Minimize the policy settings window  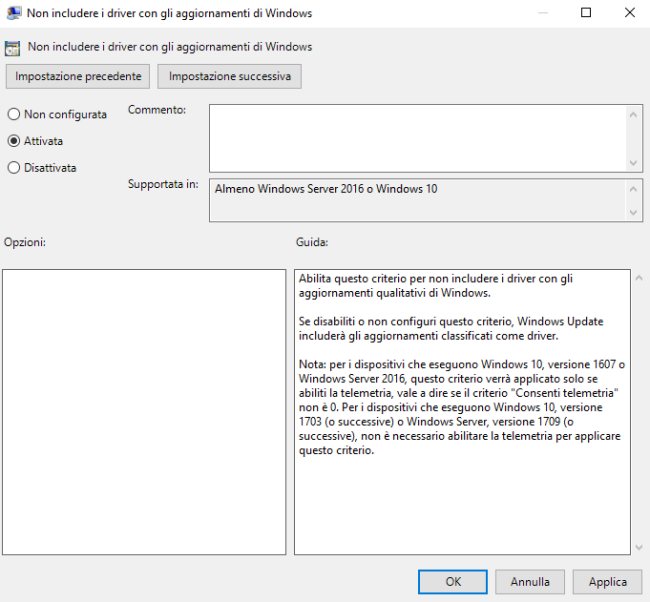click(542, 13)
